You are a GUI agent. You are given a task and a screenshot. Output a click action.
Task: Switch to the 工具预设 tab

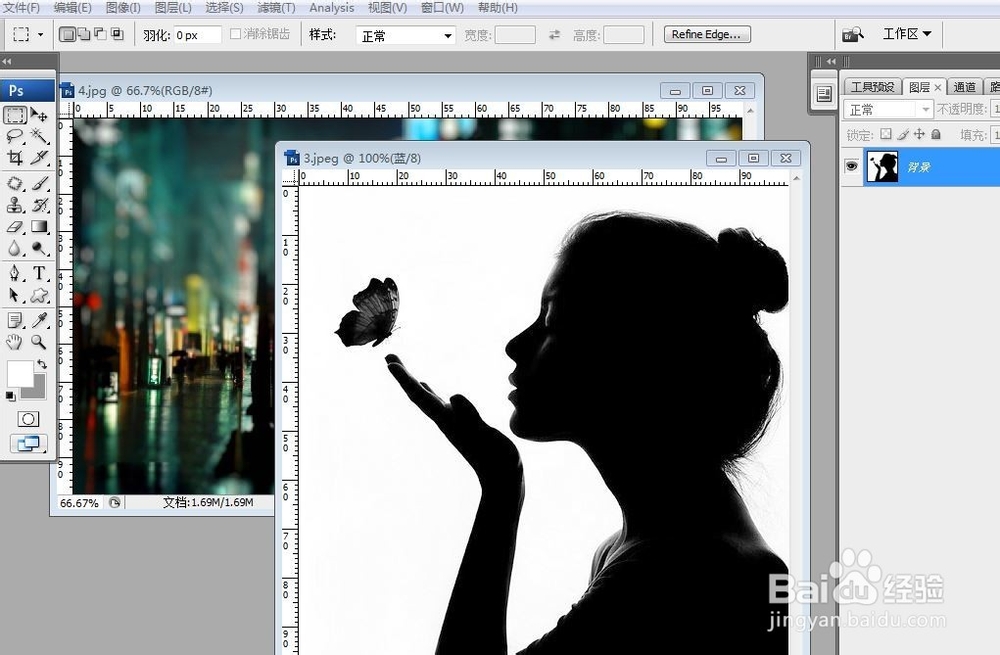click(872, 87)
